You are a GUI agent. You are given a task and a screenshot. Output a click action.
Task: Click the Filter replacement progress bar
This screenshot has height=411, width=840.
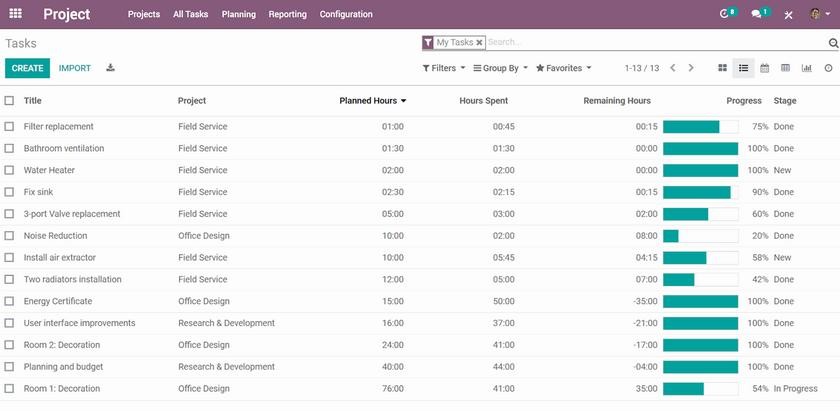[x=701, y=126]
